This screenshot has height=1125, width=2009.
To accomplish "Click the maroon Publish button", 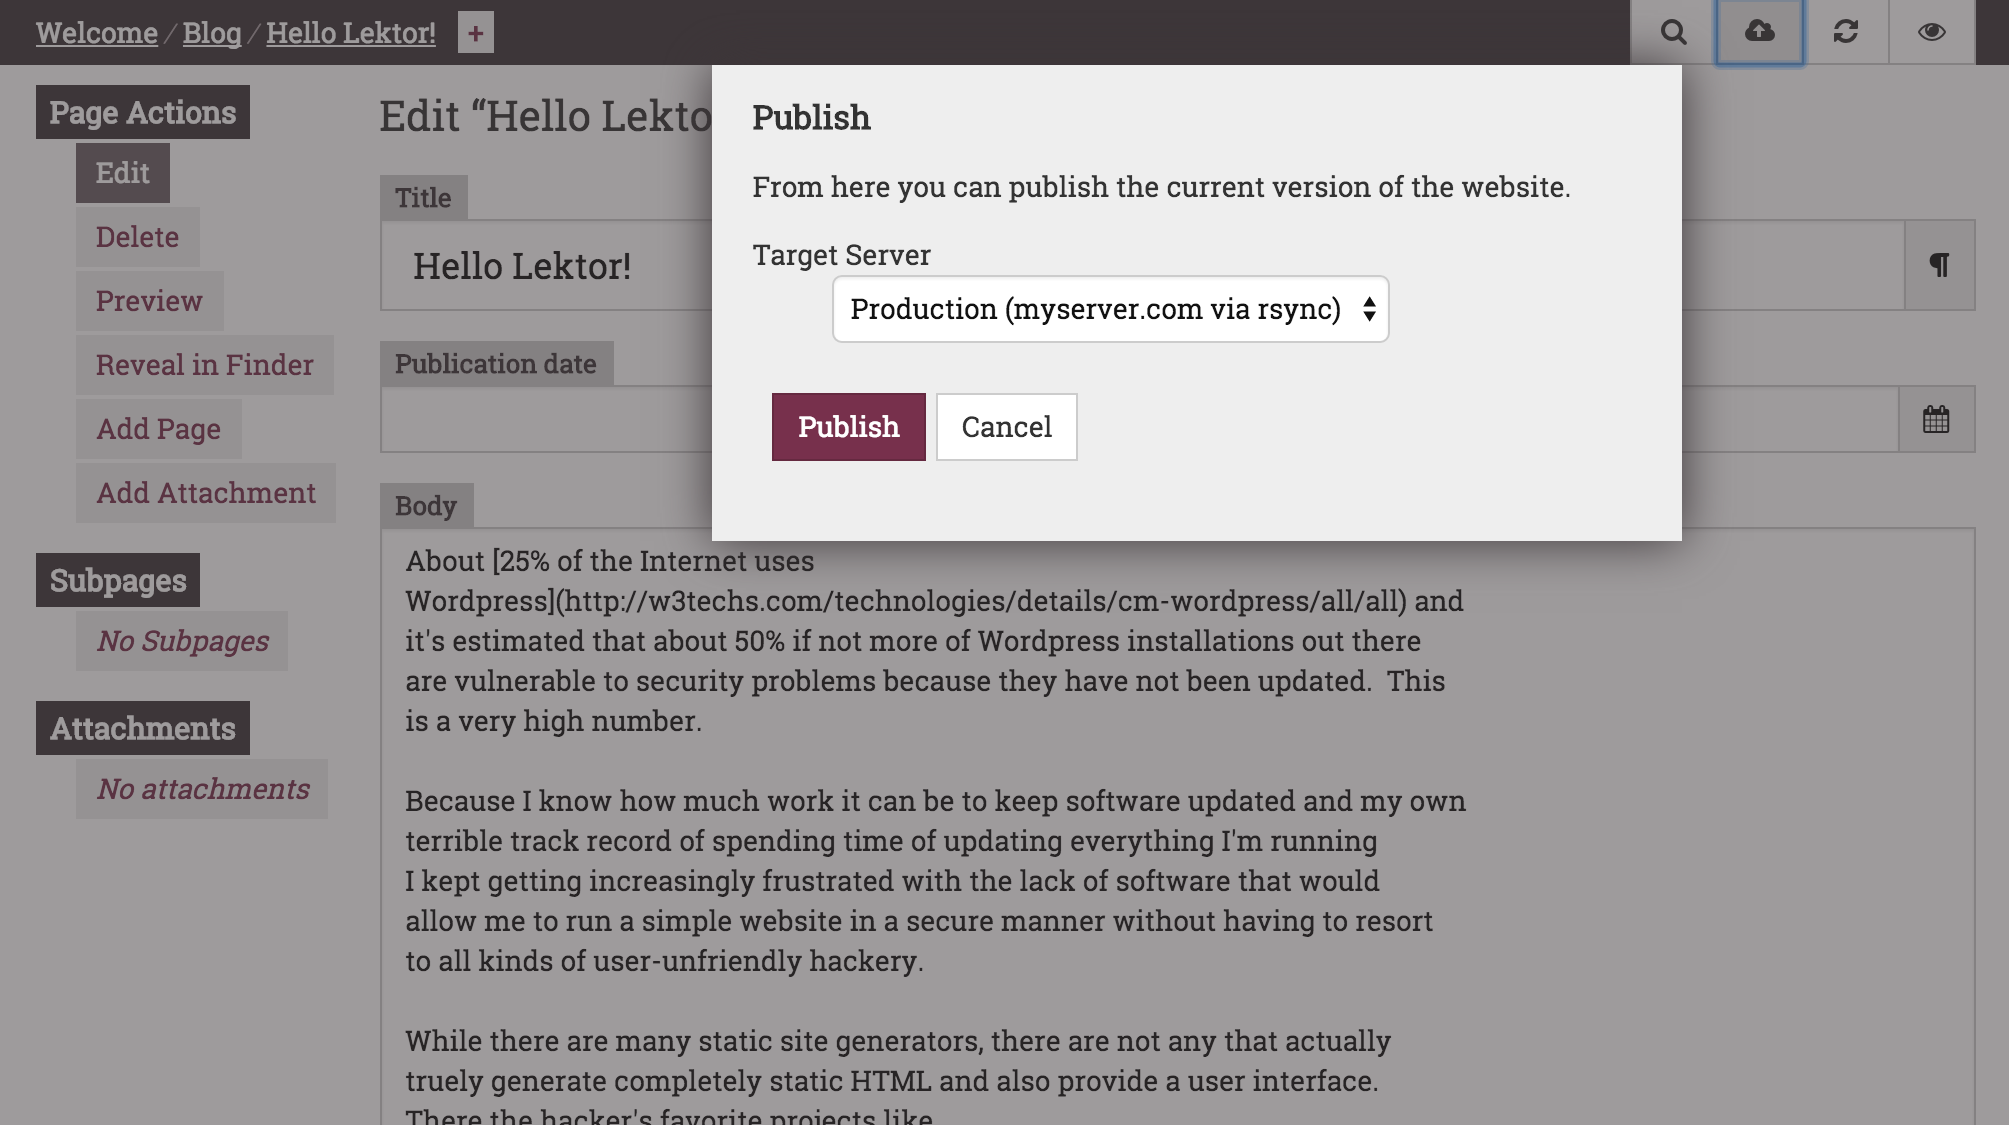I will pos(848,427).
